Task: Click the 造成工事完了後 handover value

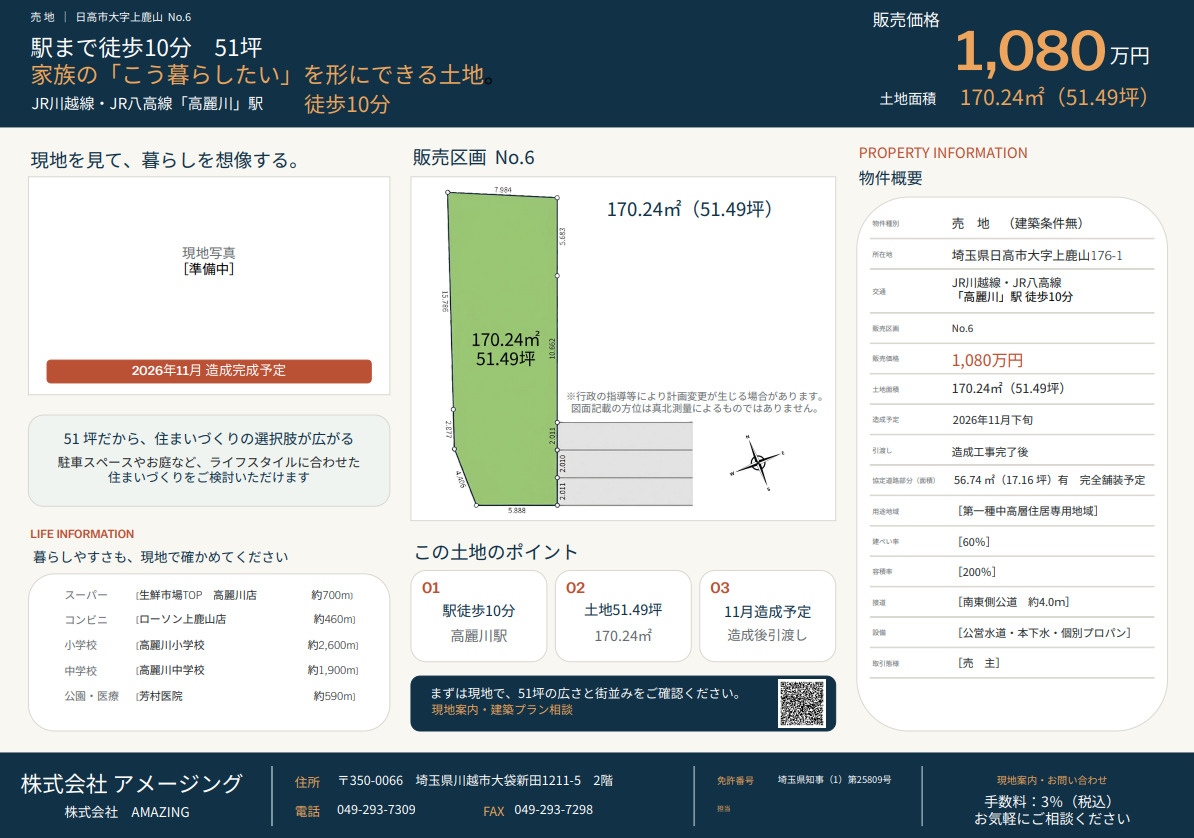Action: (990, 452)
